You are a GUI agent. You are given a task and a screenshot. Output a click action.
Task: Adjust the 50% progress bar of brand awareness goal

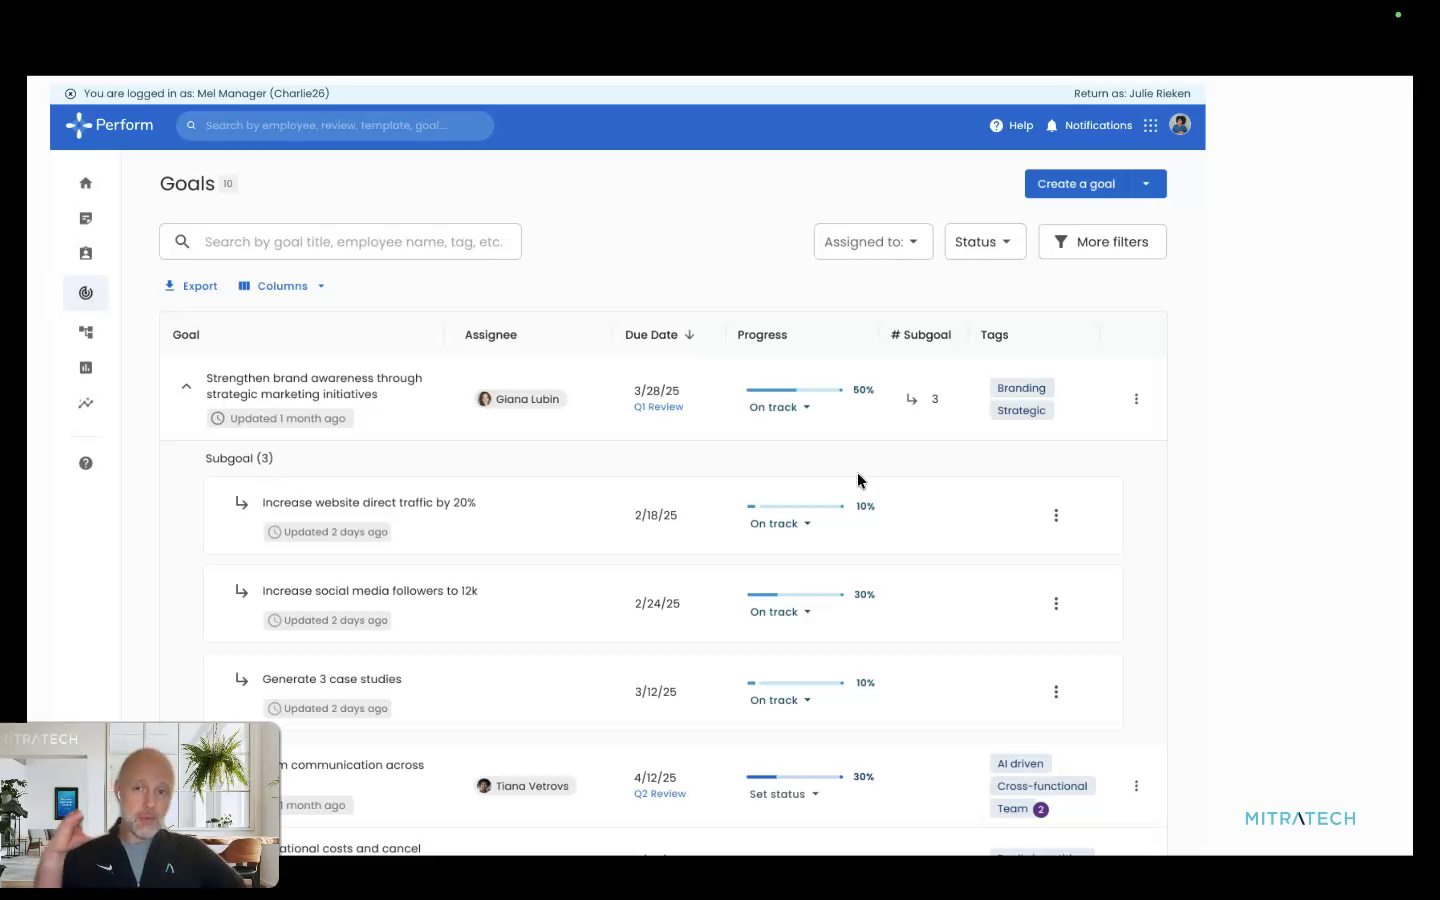pyautogui.click(x=795, y=390)
